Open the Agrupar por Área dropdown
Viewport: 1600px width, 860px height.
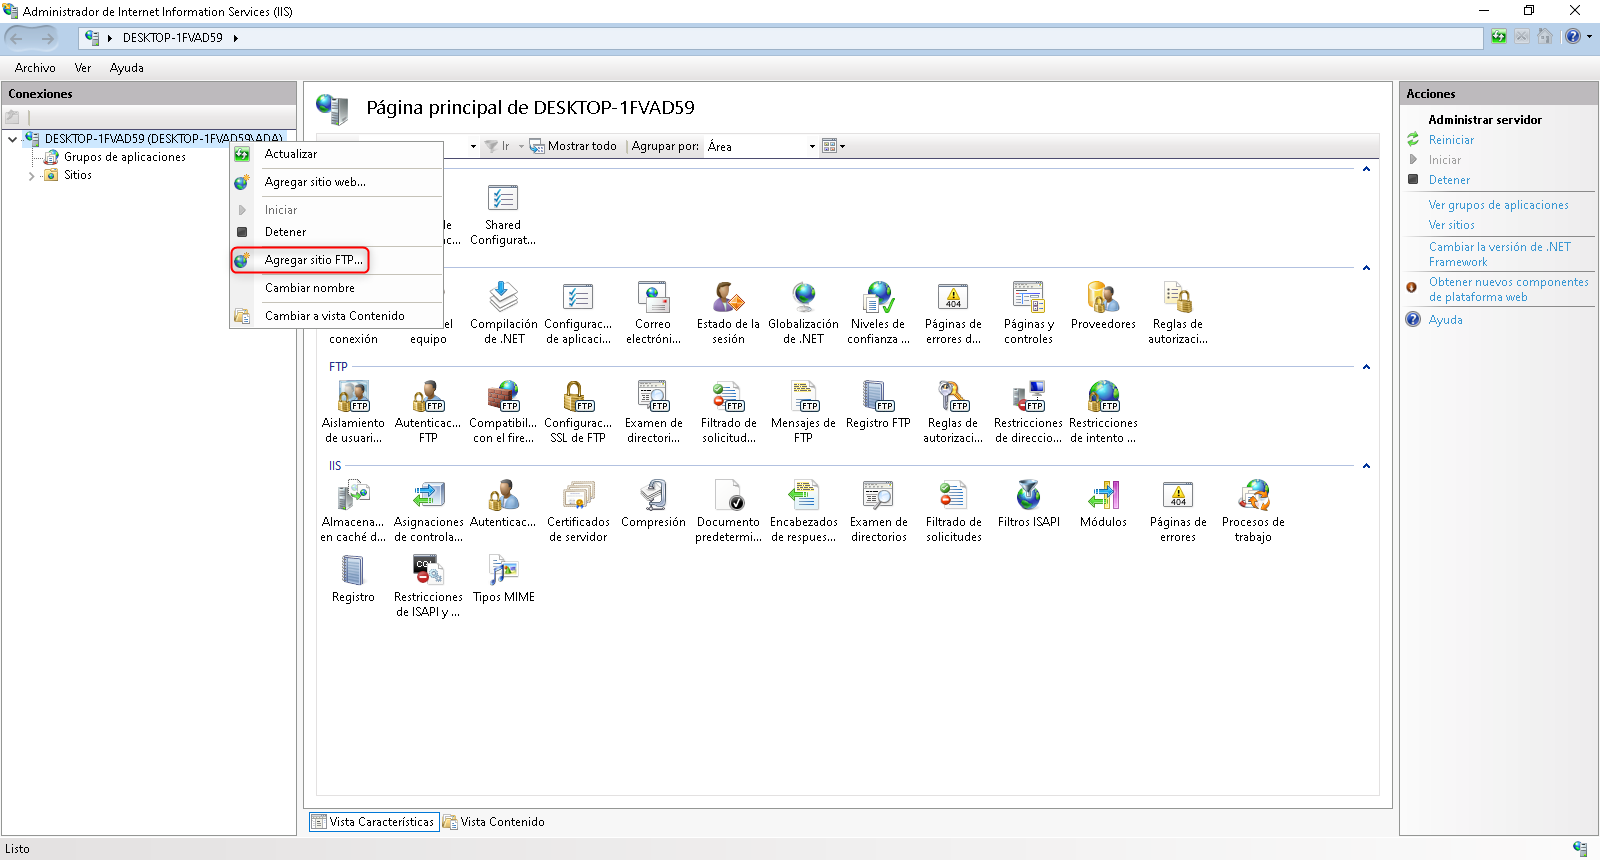pyautogui.click(x=761, y=146)
